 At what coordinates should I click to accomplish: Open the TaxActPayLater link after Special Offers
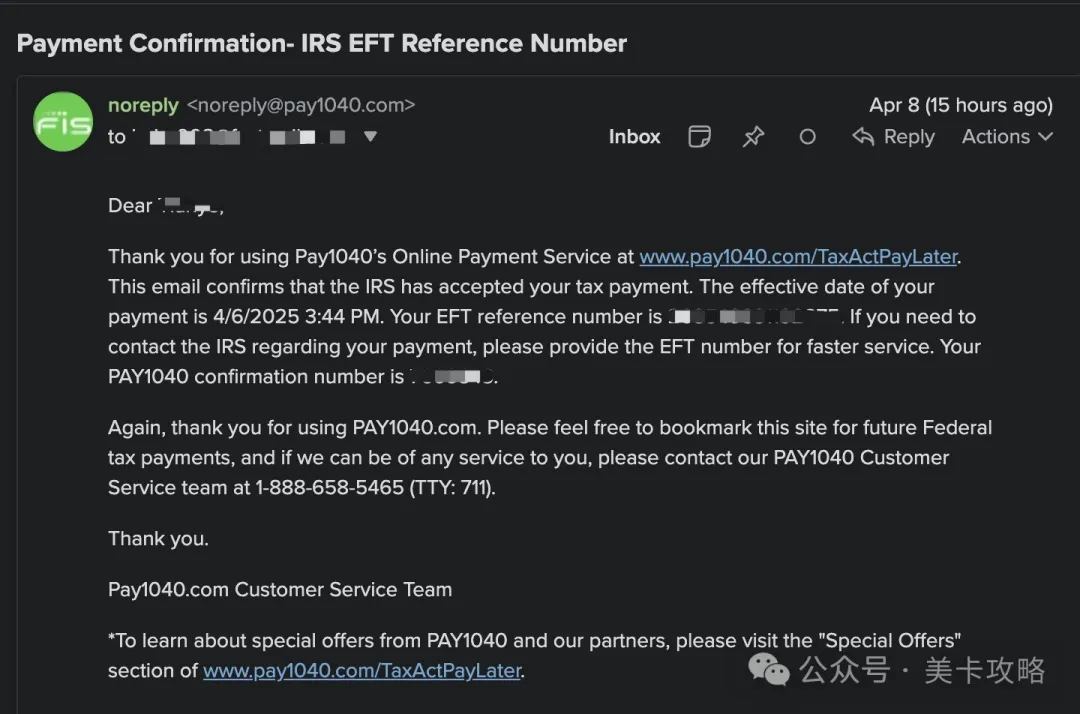362,671
